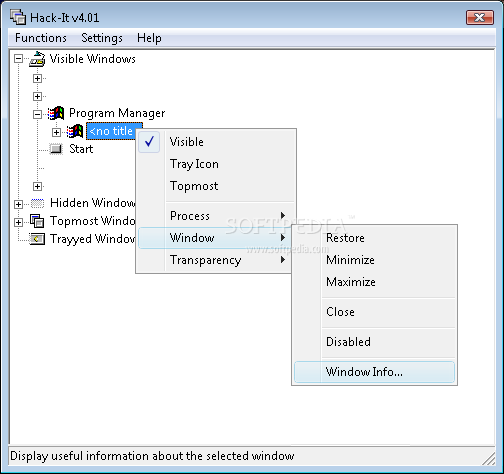Expand the <no title> tree node

tap(56, 132)
